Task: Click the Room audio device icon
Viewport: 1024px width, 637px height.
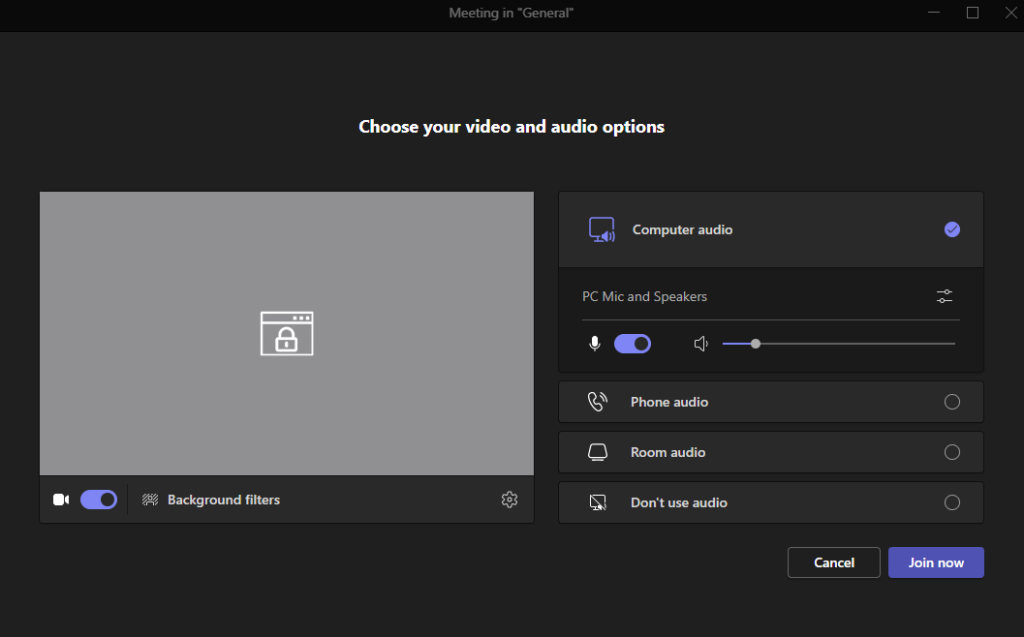Action: pos(598,452)
